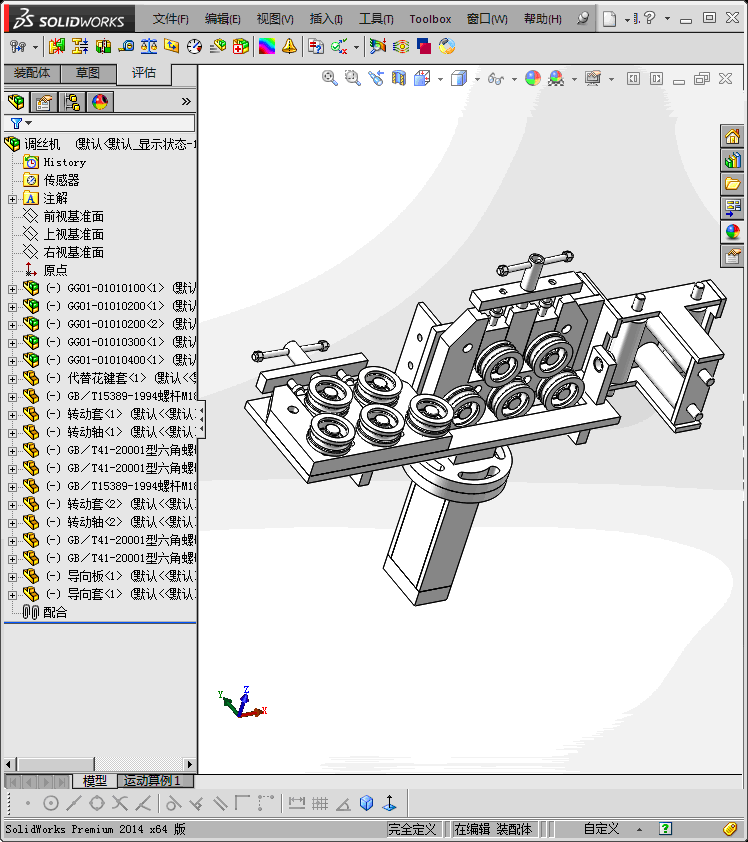Open FloXpress flow analysis icon

(401, 47)
